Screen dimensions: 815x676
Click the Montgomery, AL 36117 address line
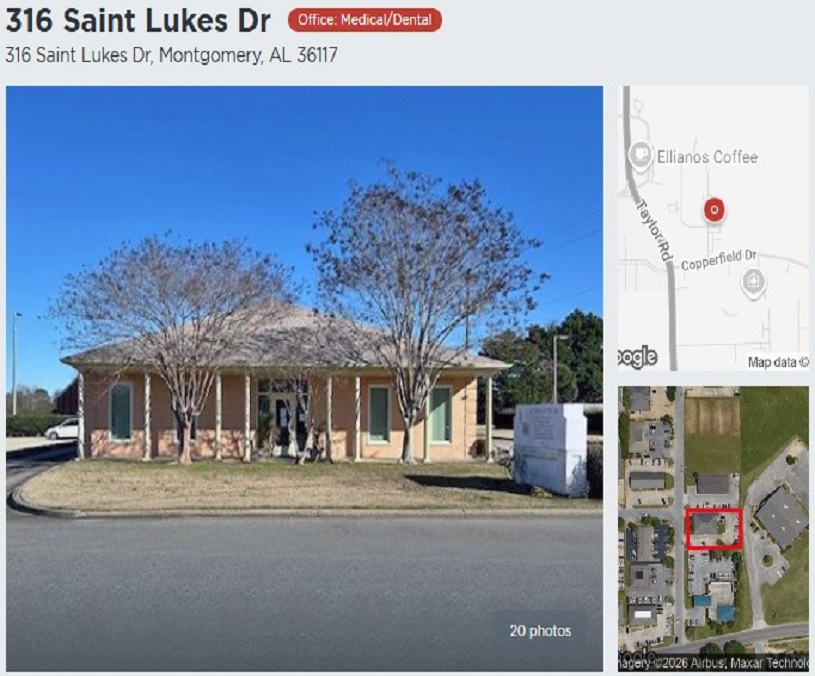(x=172, y=55)
